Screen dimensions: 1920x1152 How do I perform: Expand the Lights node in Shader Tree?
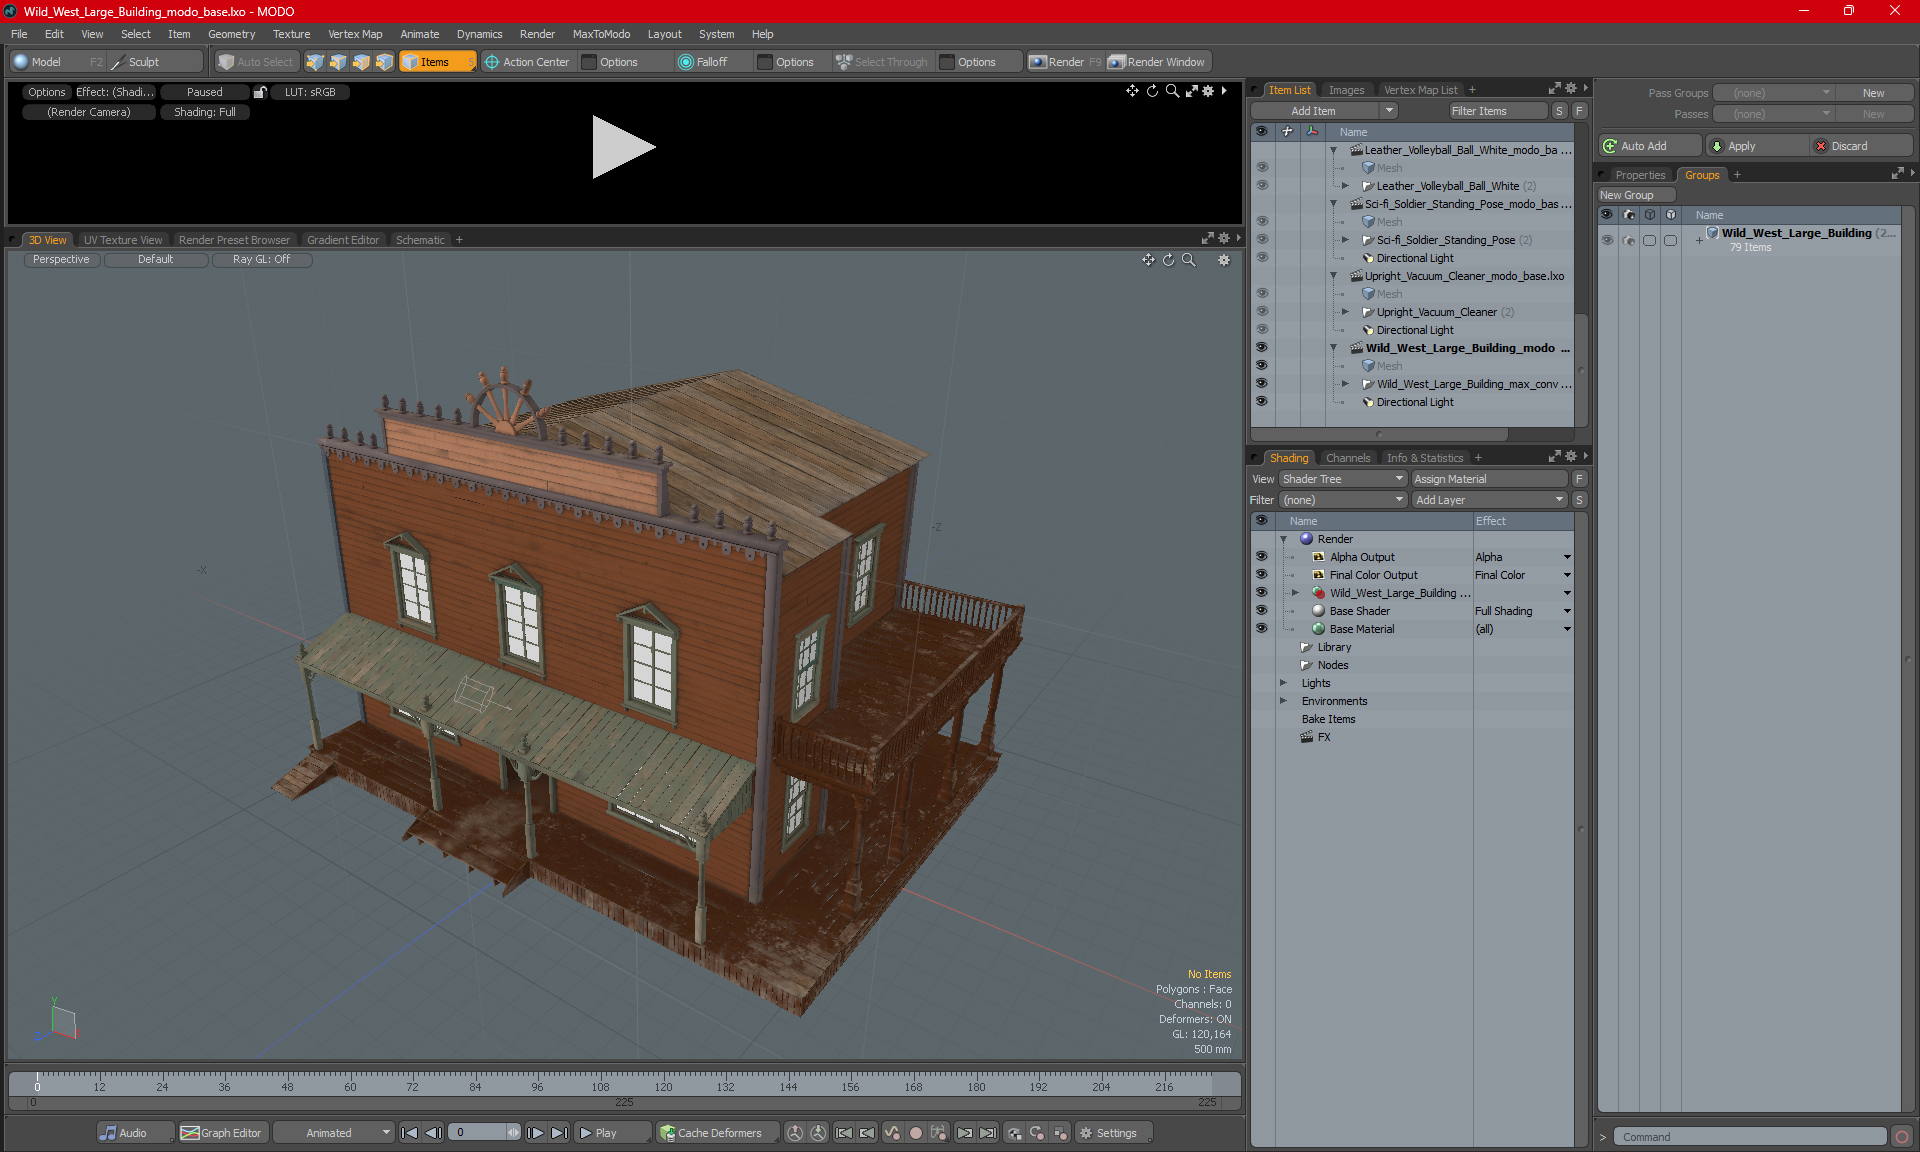tap(1283, 683)
